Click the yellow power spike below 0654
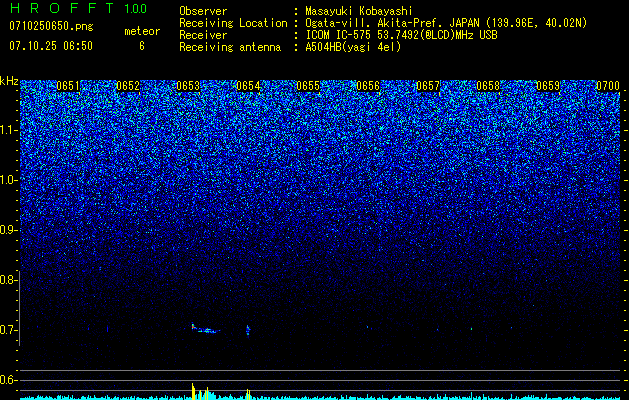 pos(248,394)
